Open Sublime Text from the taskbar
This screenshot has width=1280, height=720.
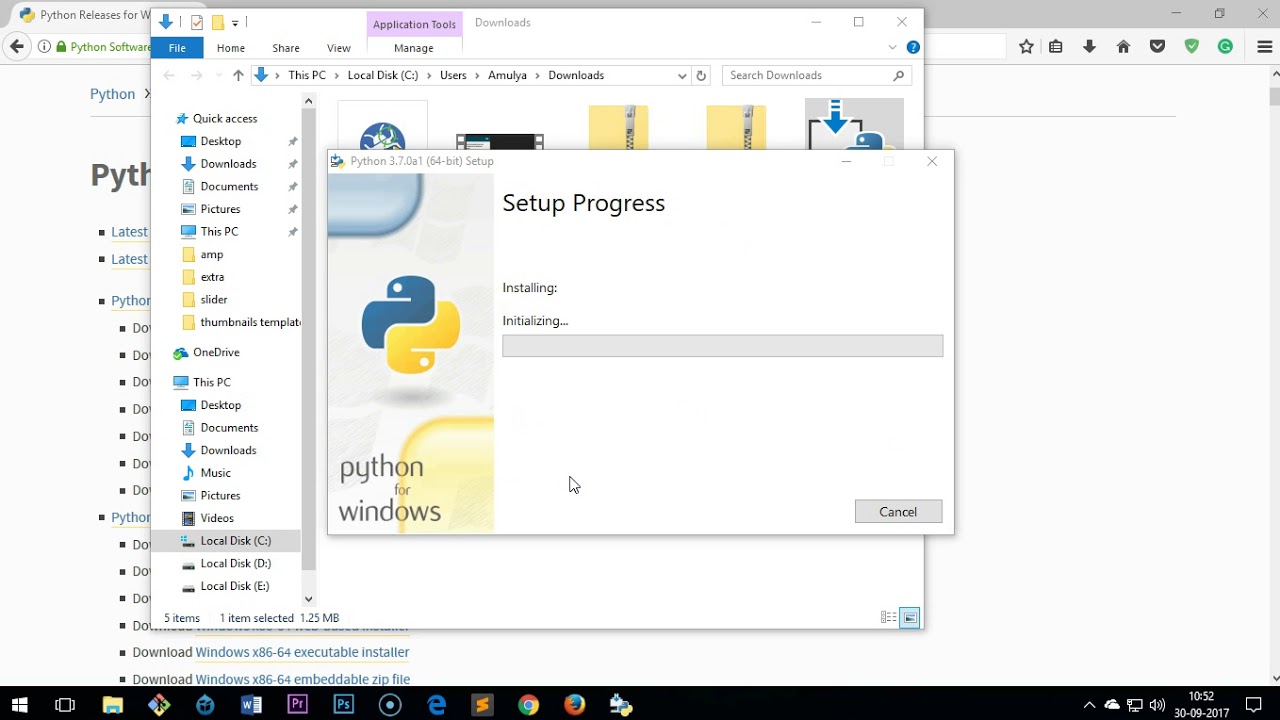(482, 705)
